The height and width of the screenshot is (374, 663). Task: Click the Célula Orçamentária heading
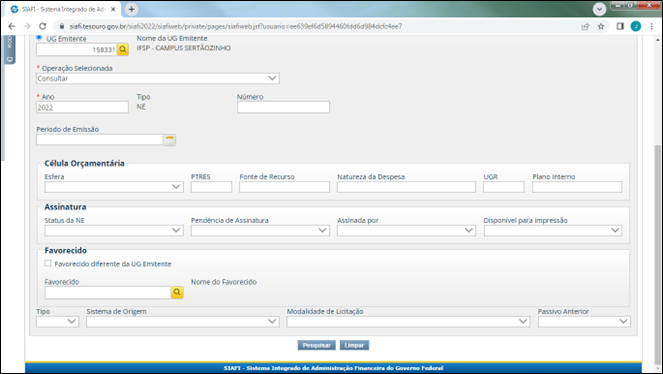84,163
